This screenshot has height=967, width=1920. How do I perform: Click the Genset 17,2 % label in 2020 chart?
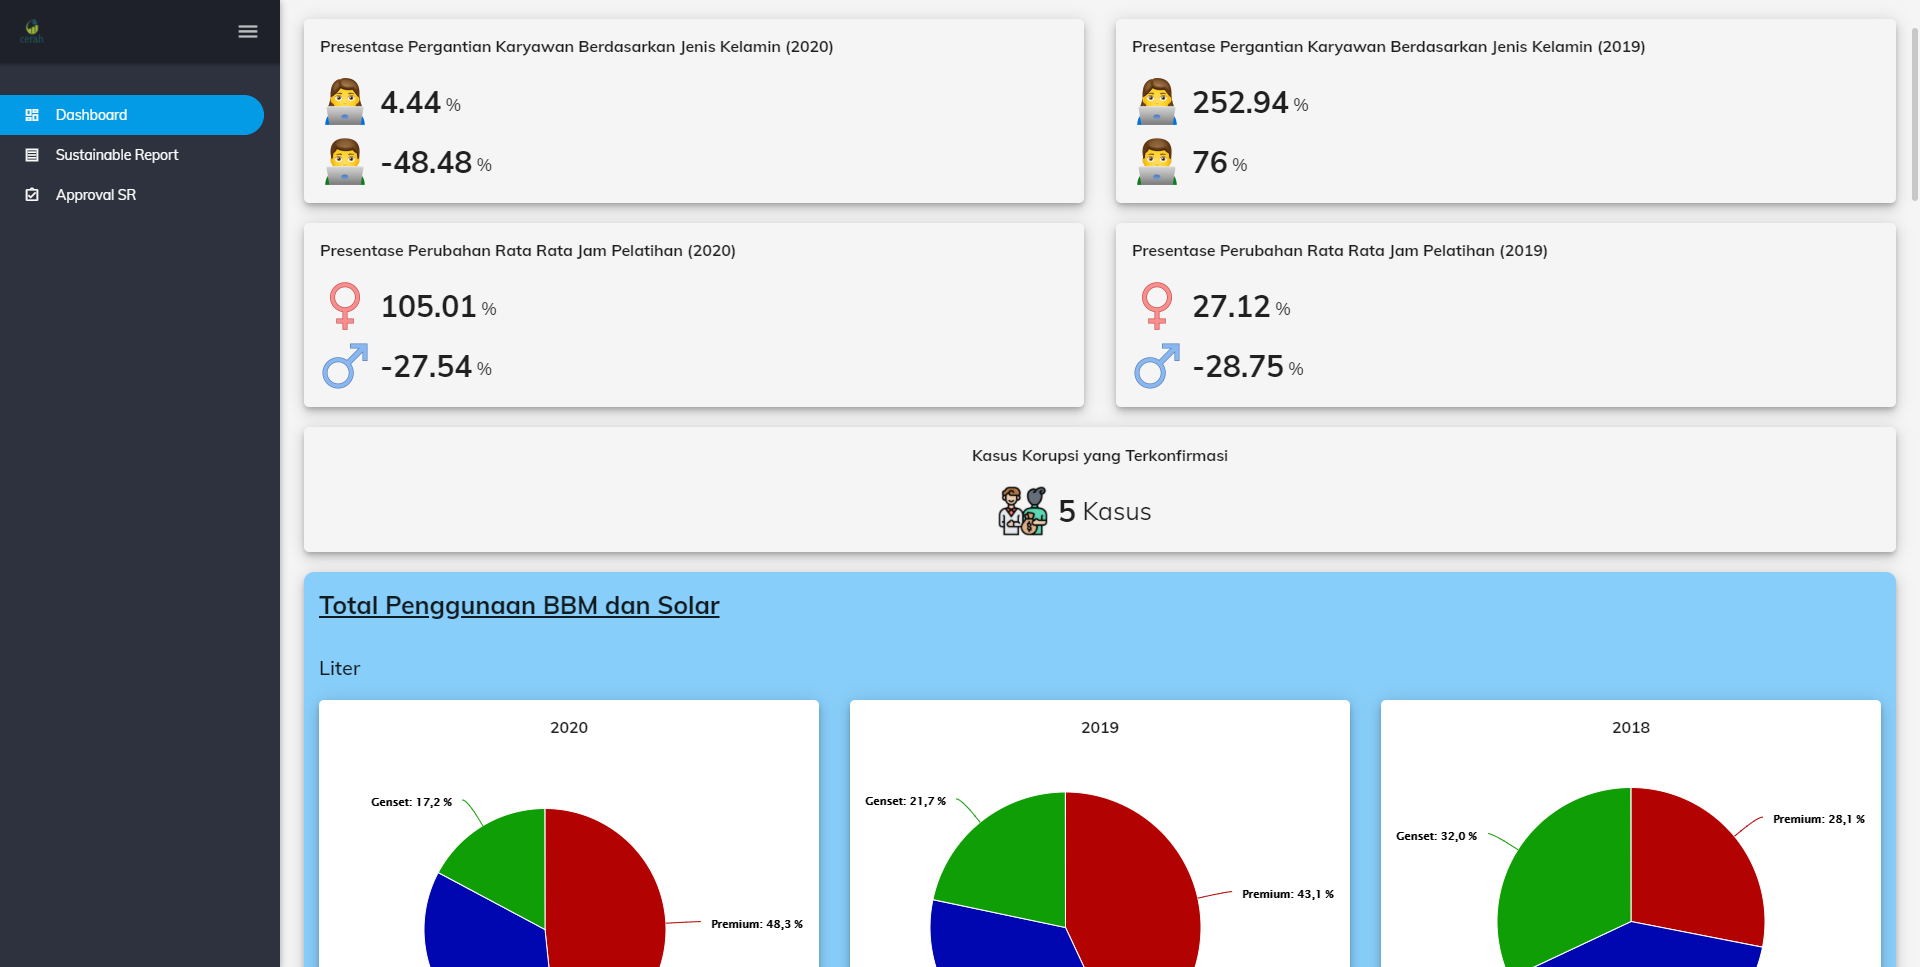[411, 802]
